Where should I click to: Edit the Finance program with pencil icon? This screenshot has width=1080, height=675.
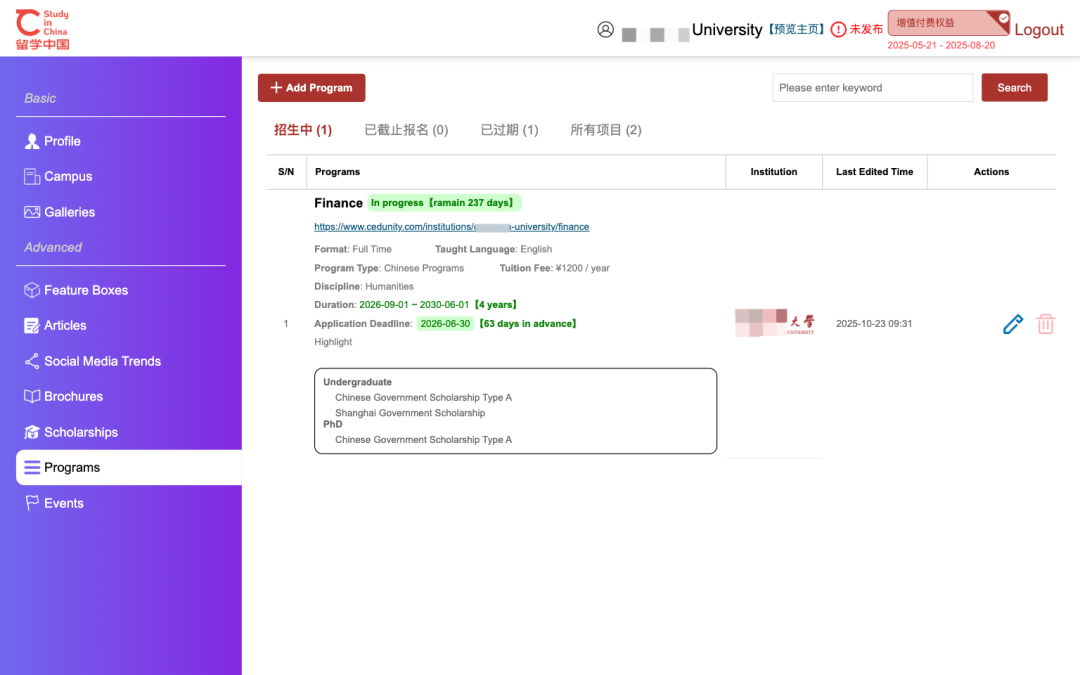1012,324
